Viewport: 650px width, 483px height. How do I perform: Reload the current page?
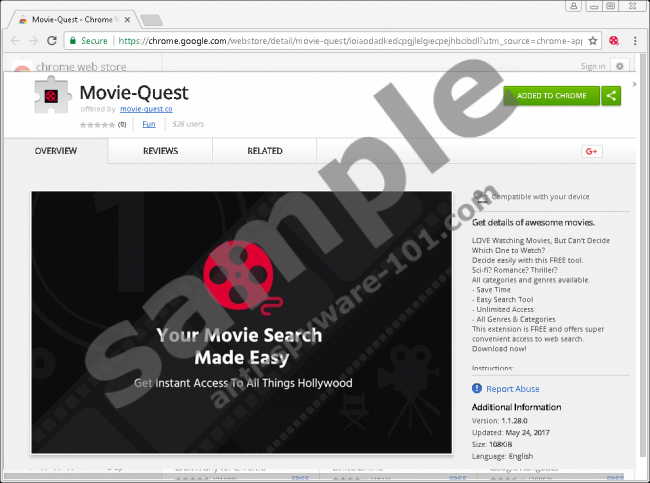51,41
